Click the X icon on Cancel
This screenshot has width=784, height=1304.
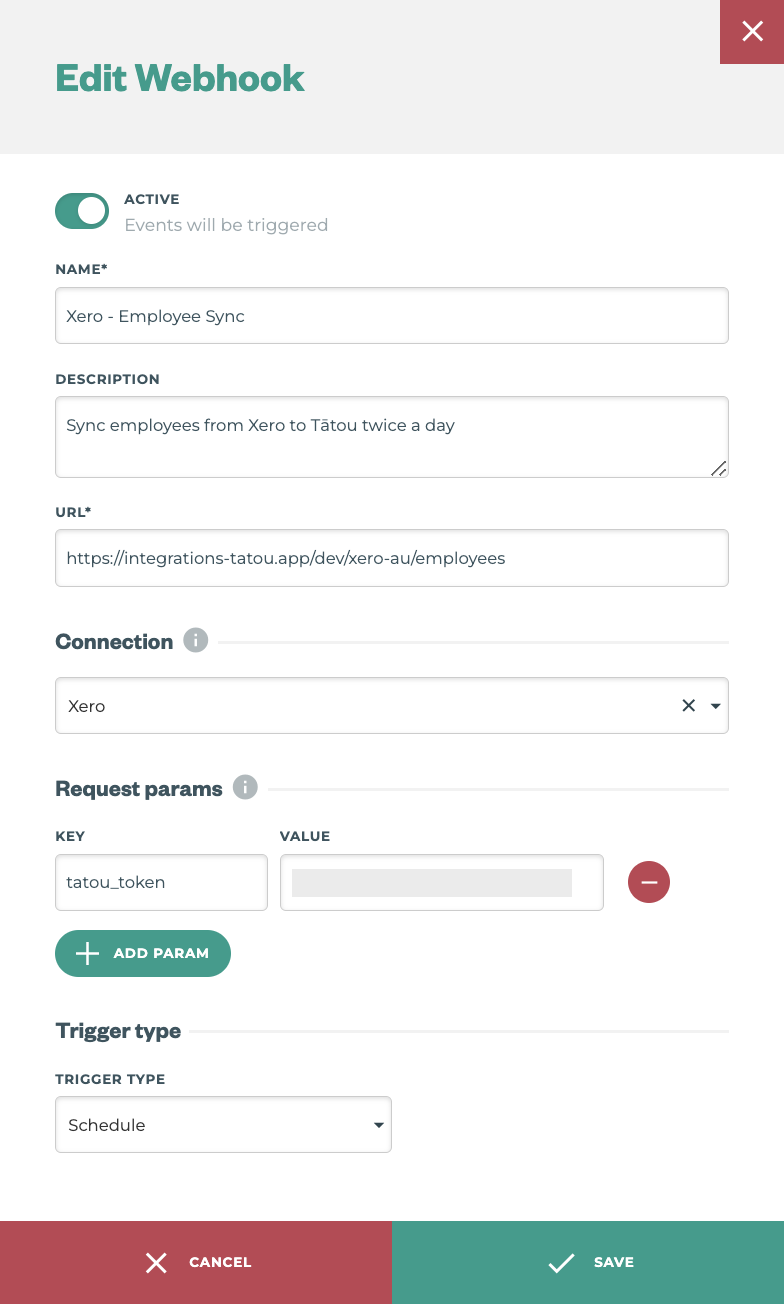156,1262
